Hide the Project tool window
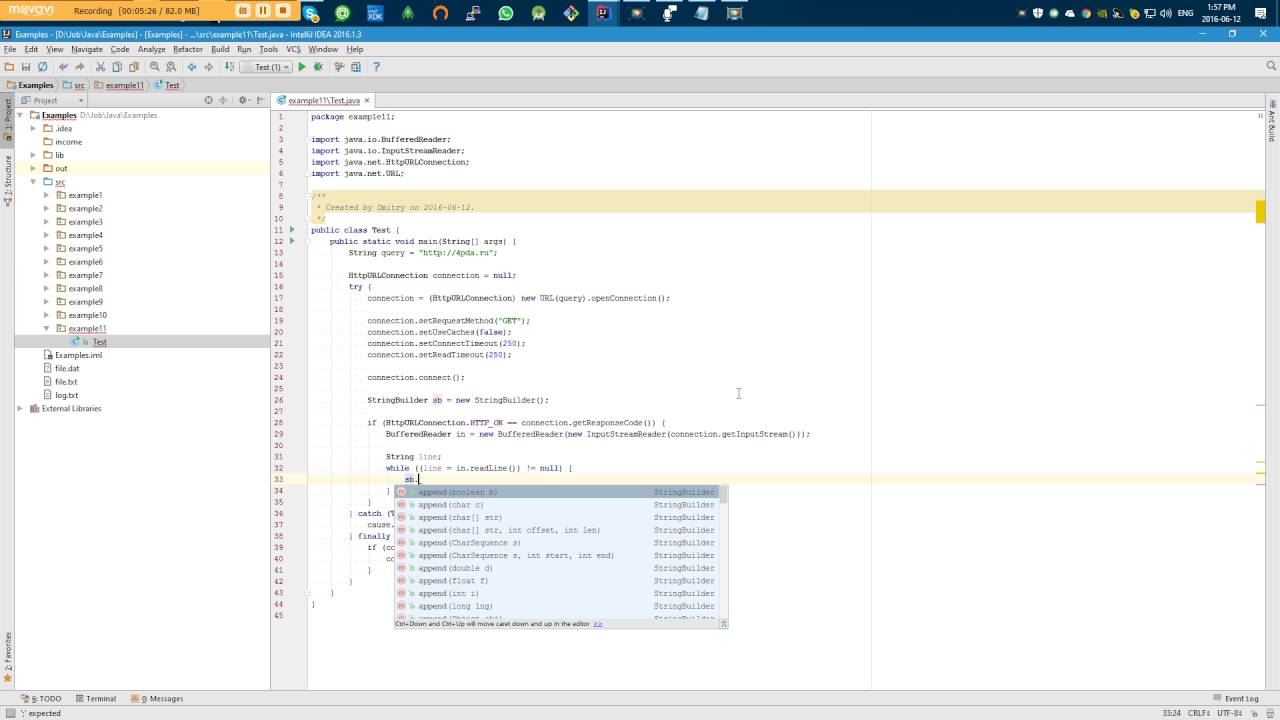 point(259,100)
